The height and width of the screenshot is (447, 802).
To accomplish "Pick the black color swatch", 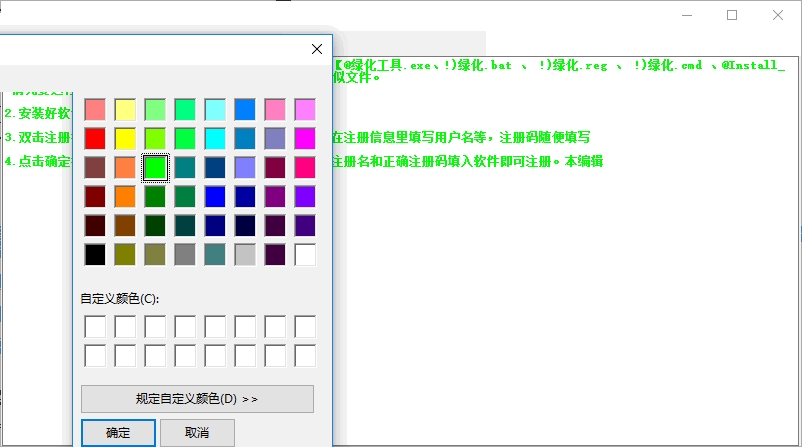I will point(95,254).
